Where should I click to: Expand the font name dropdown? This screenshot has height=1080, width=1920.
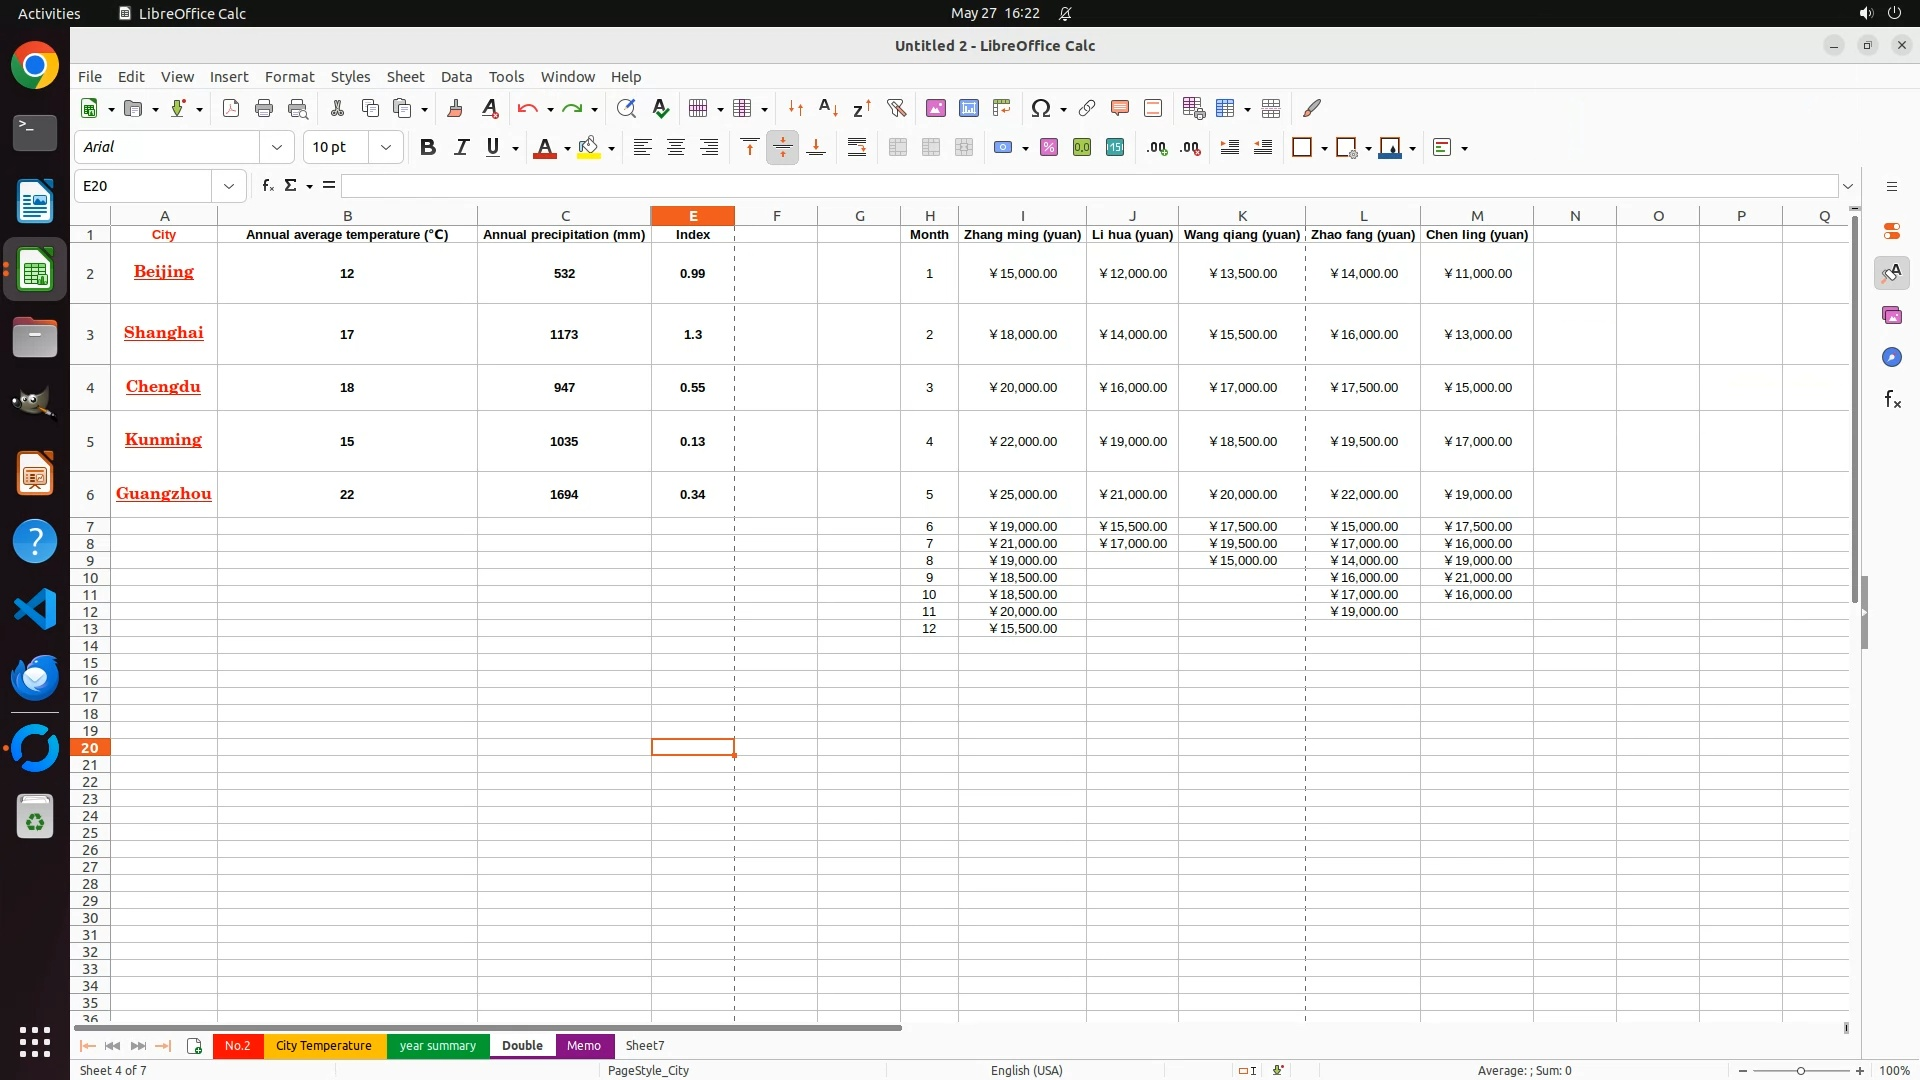pyautogui.click(x=277, y=147)
